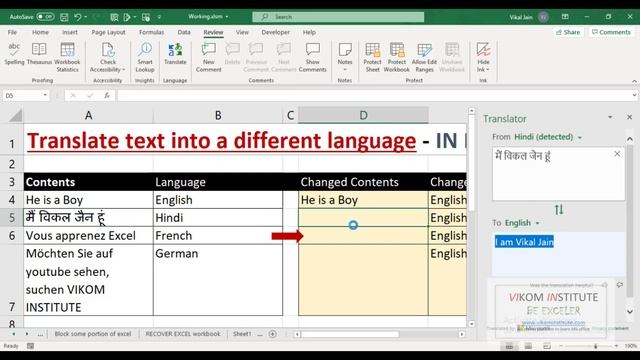
Task: Select cell 'Vous apprenez Excel'
Action: coord(88,236)
